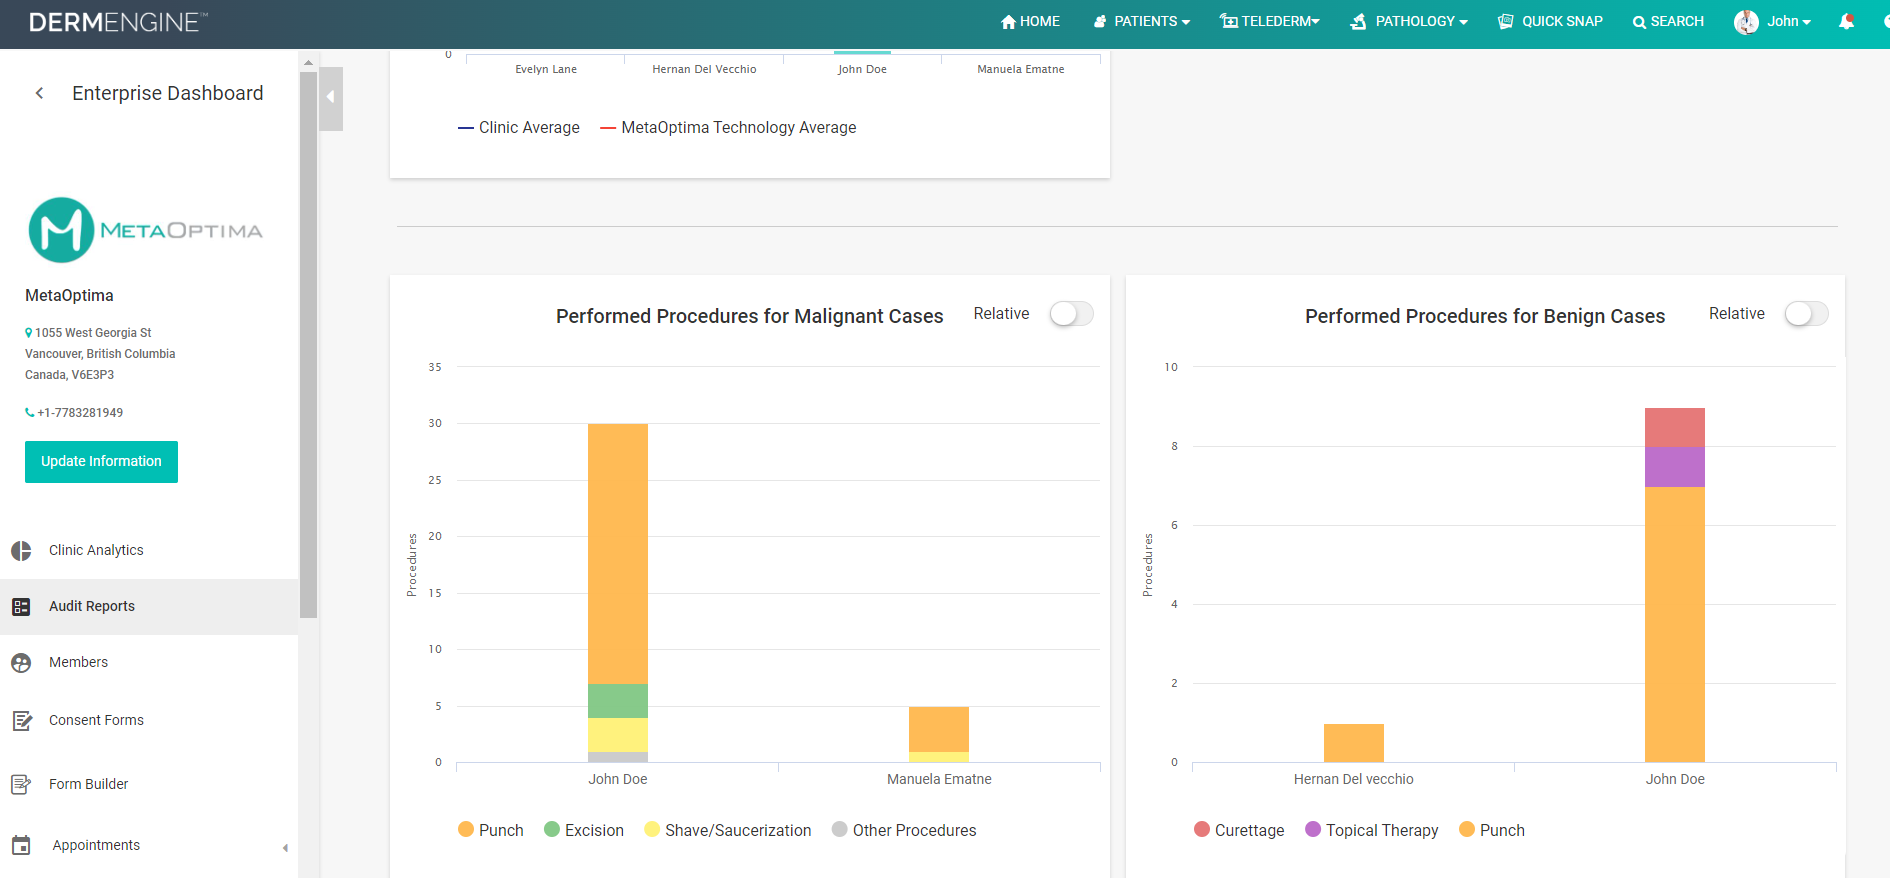This screenshot has width=1890, height=878.
Task: Open Quick Snap from navbar
Action: click(1550, 22)
